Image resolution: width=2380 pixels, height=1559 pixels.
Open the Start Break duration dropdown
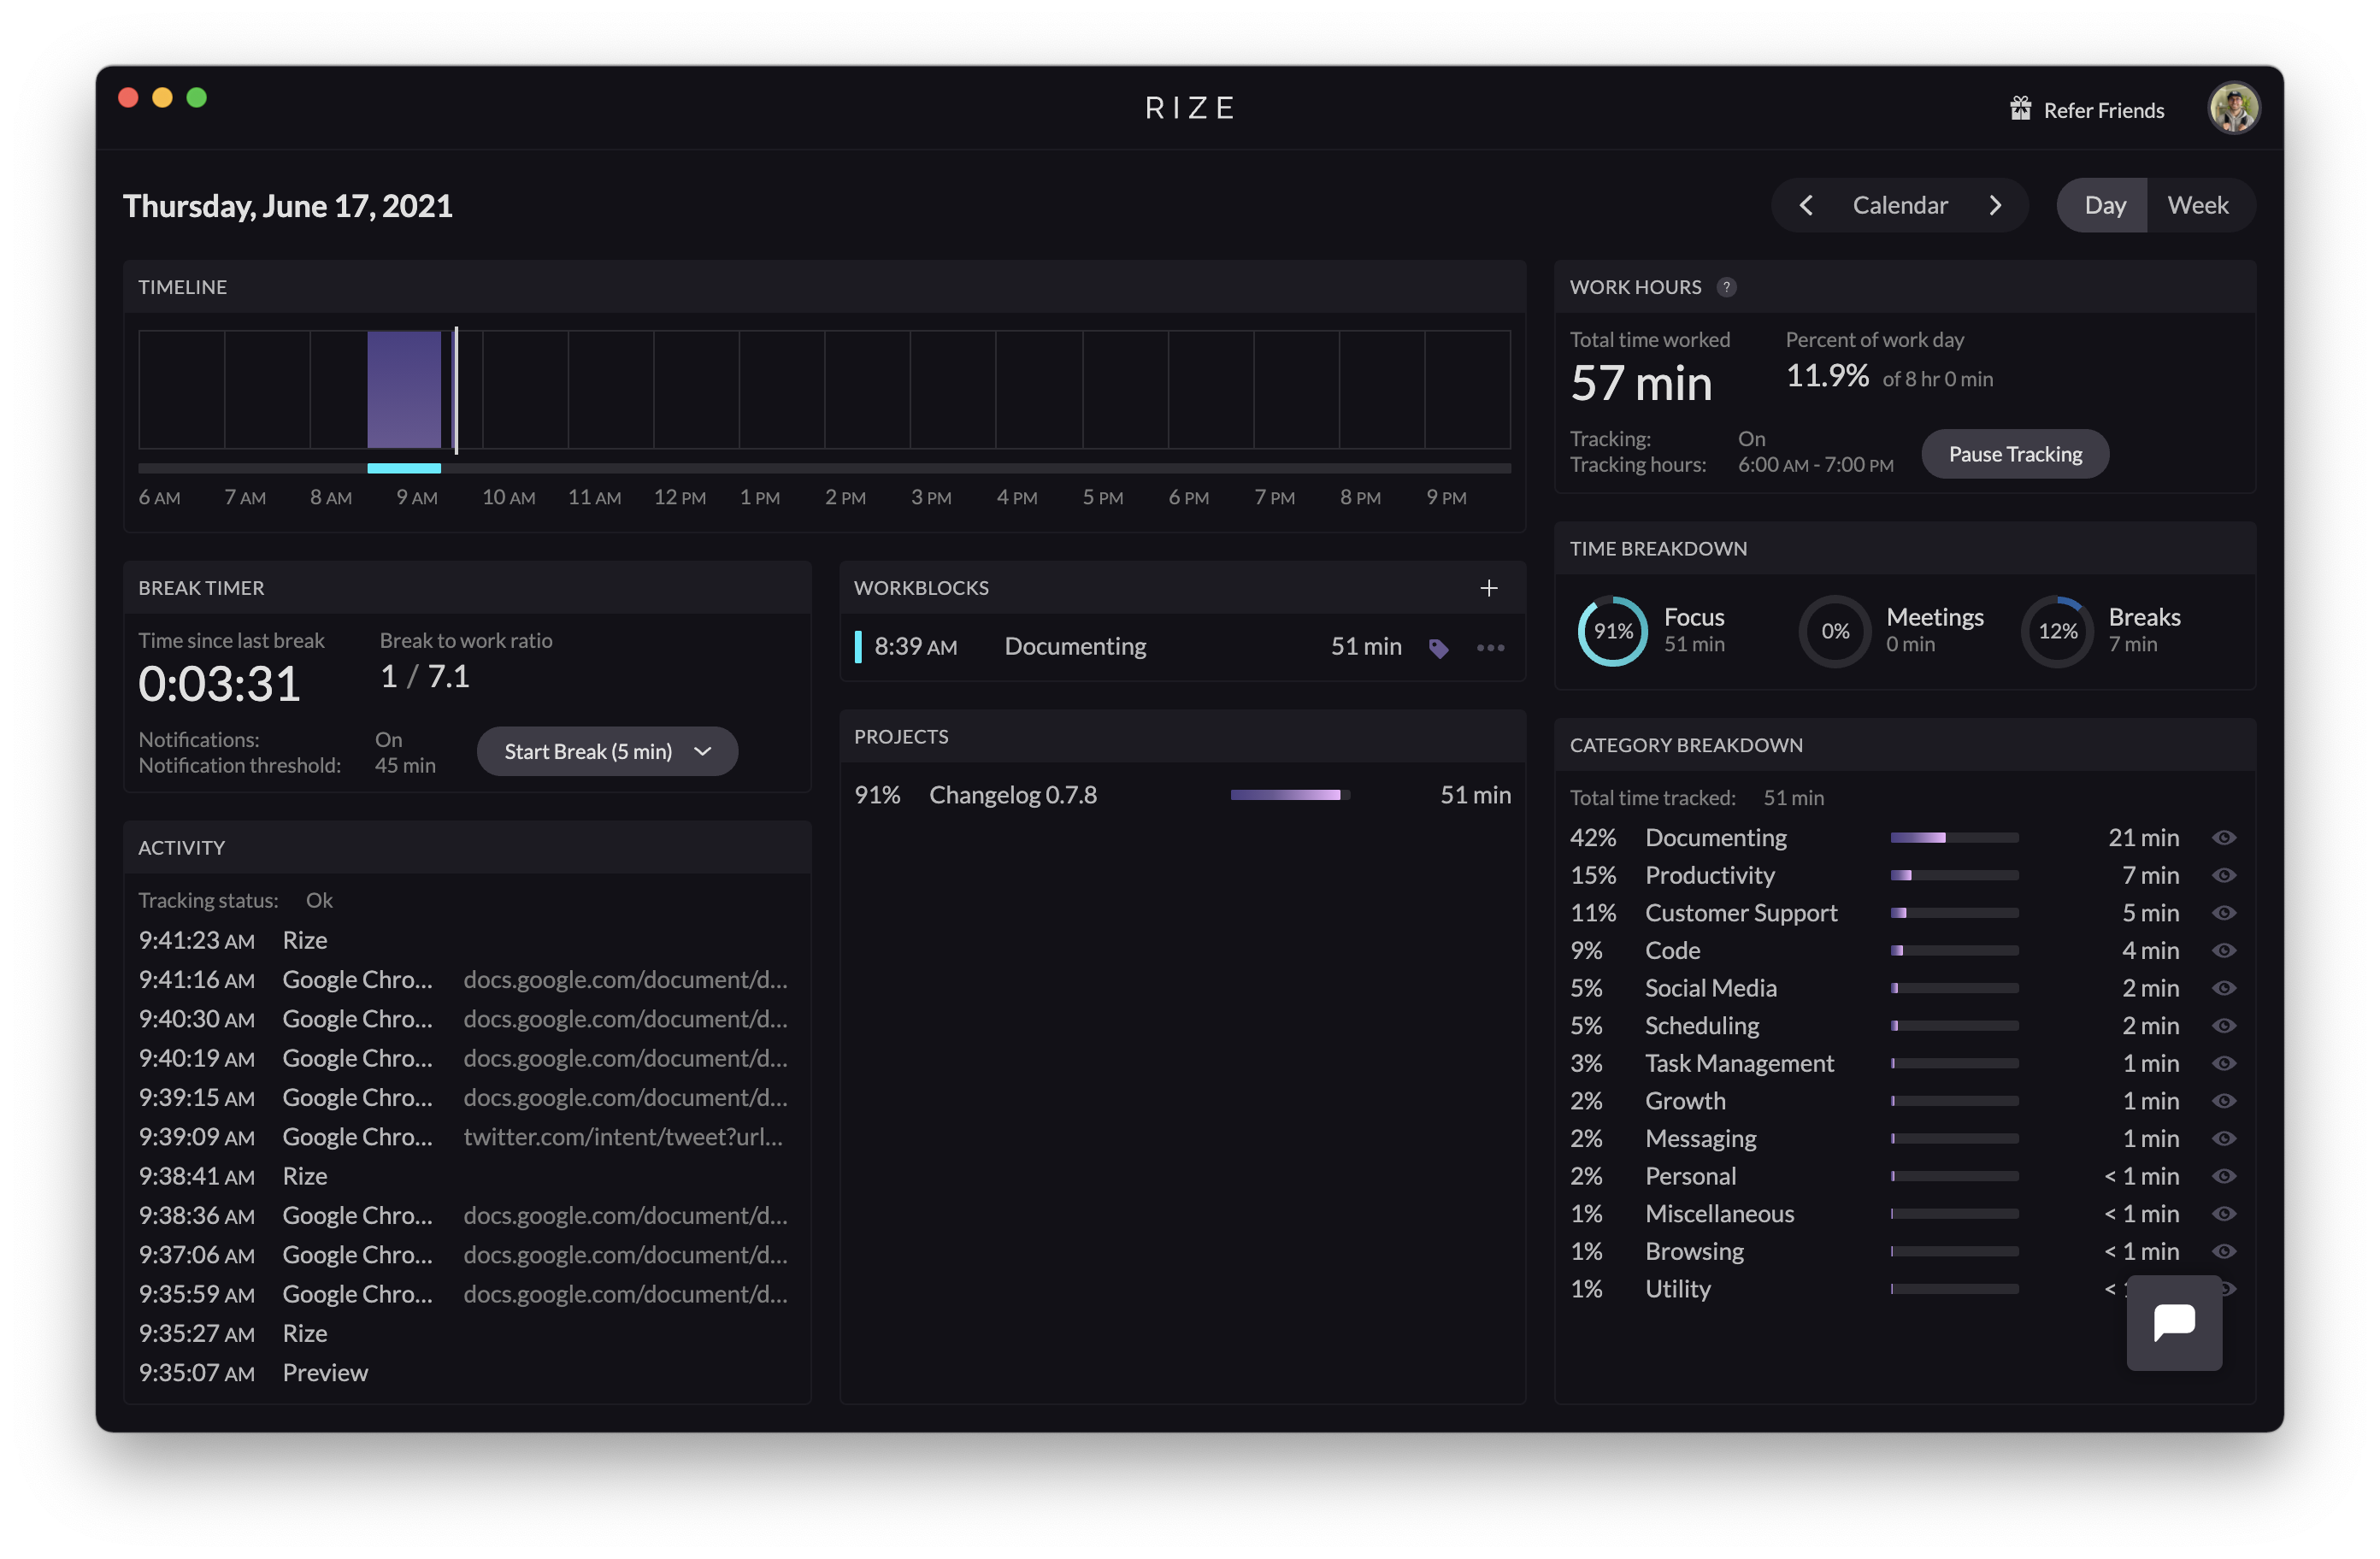point(701,751)
